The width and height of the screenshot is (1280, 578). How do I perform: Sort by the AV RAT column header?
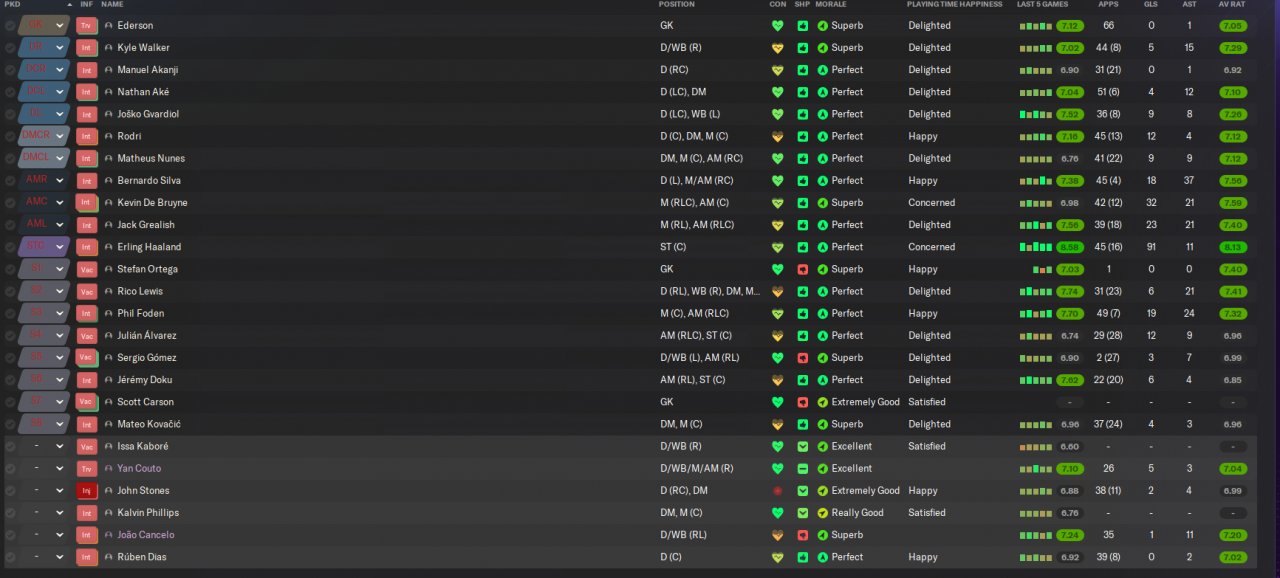[1231, 5]
